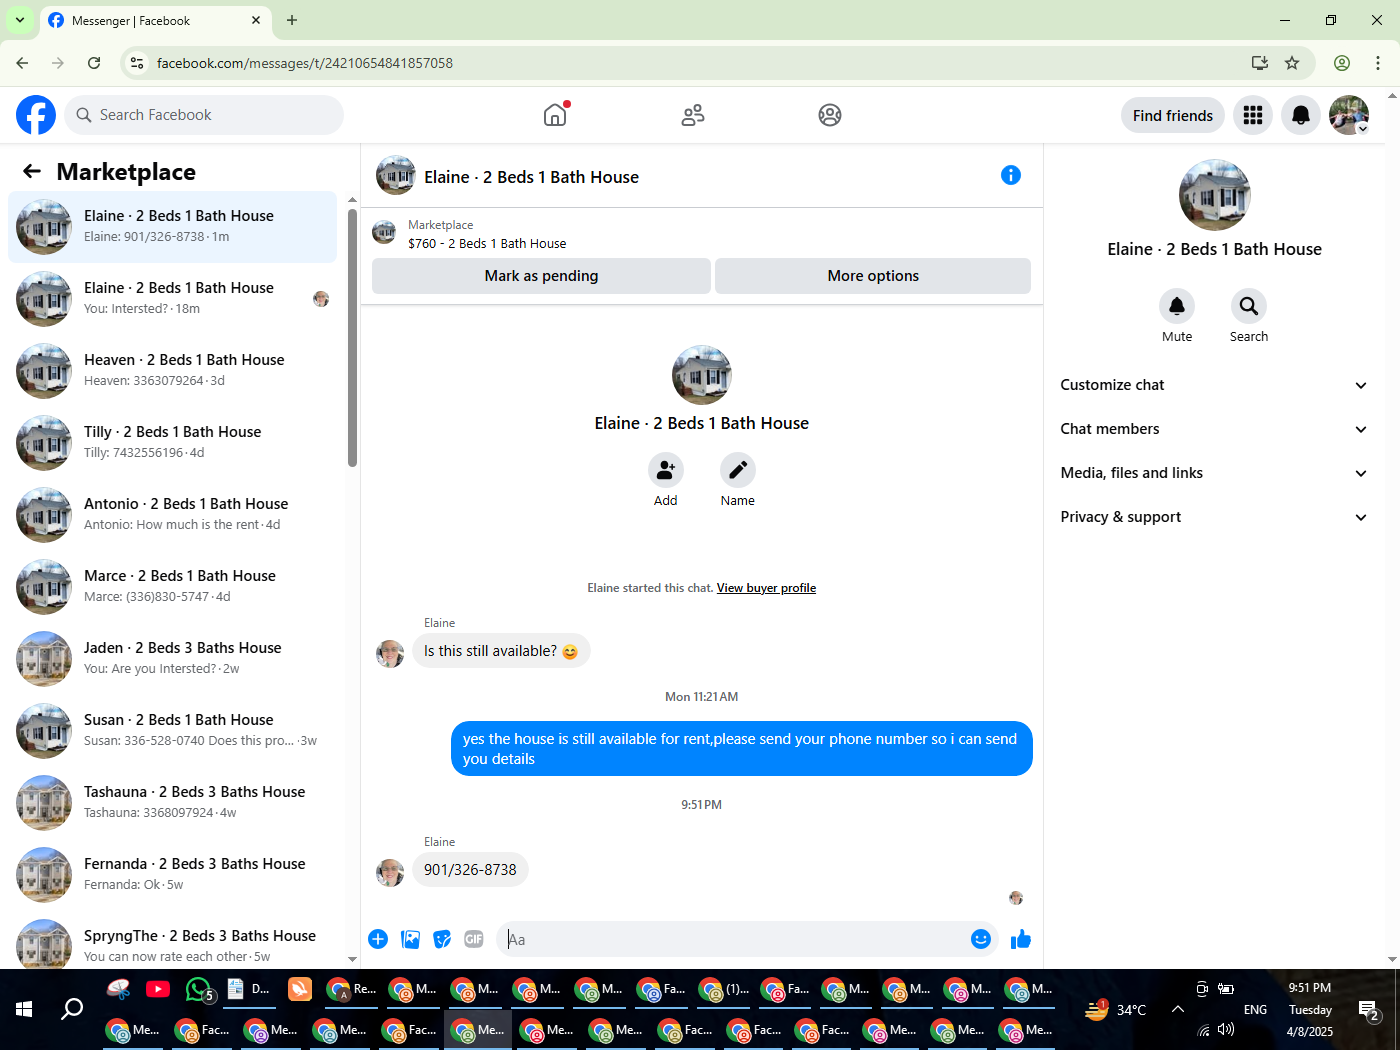
Task: Click More options button
Action: point(873,276)
